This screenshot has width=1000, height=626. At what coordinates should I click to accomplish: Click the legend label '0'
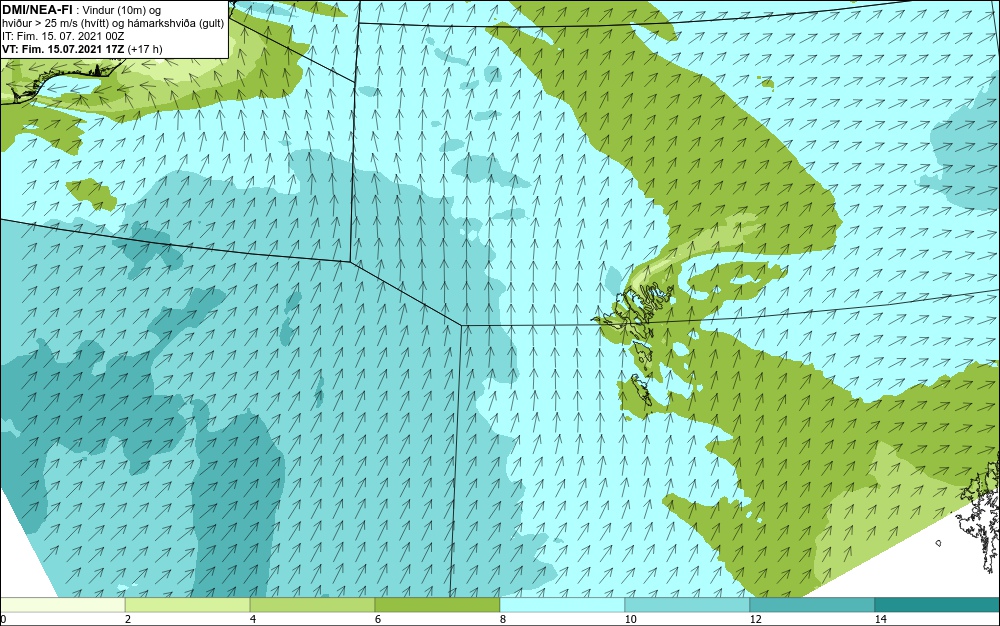tap(3, 619)
